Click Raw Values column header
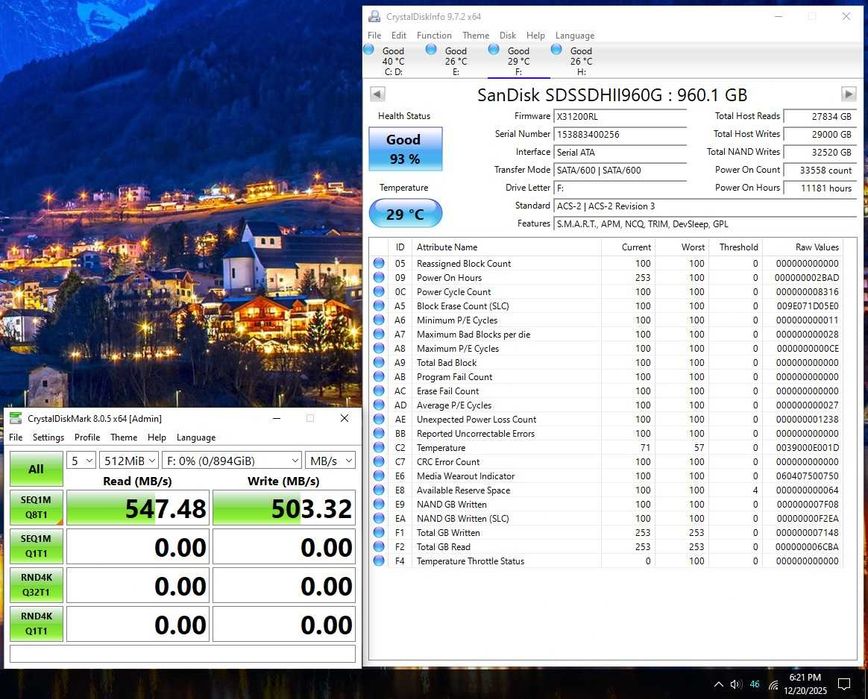 (817, 247)
